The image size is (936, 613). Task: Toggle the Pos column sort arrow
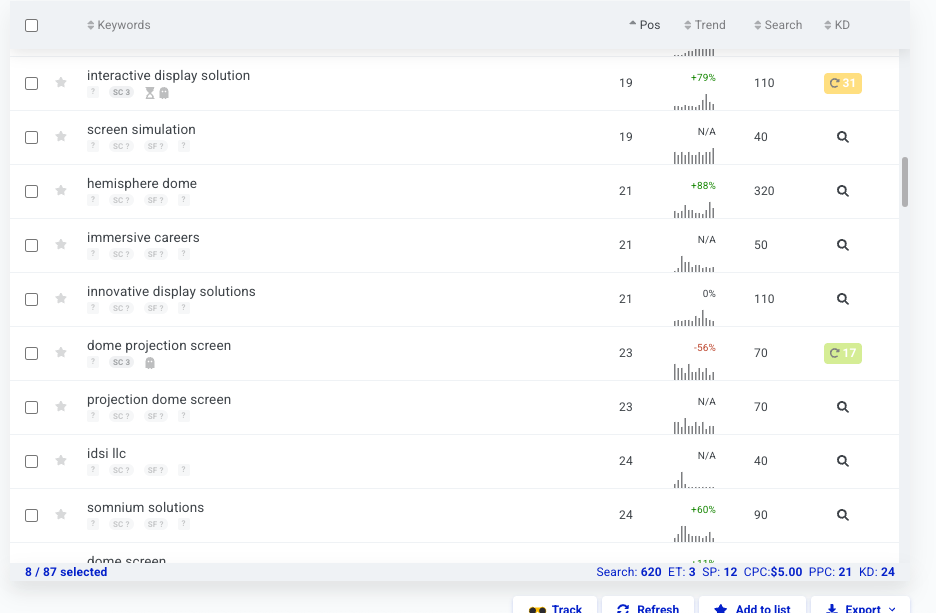tap(633, 24)
